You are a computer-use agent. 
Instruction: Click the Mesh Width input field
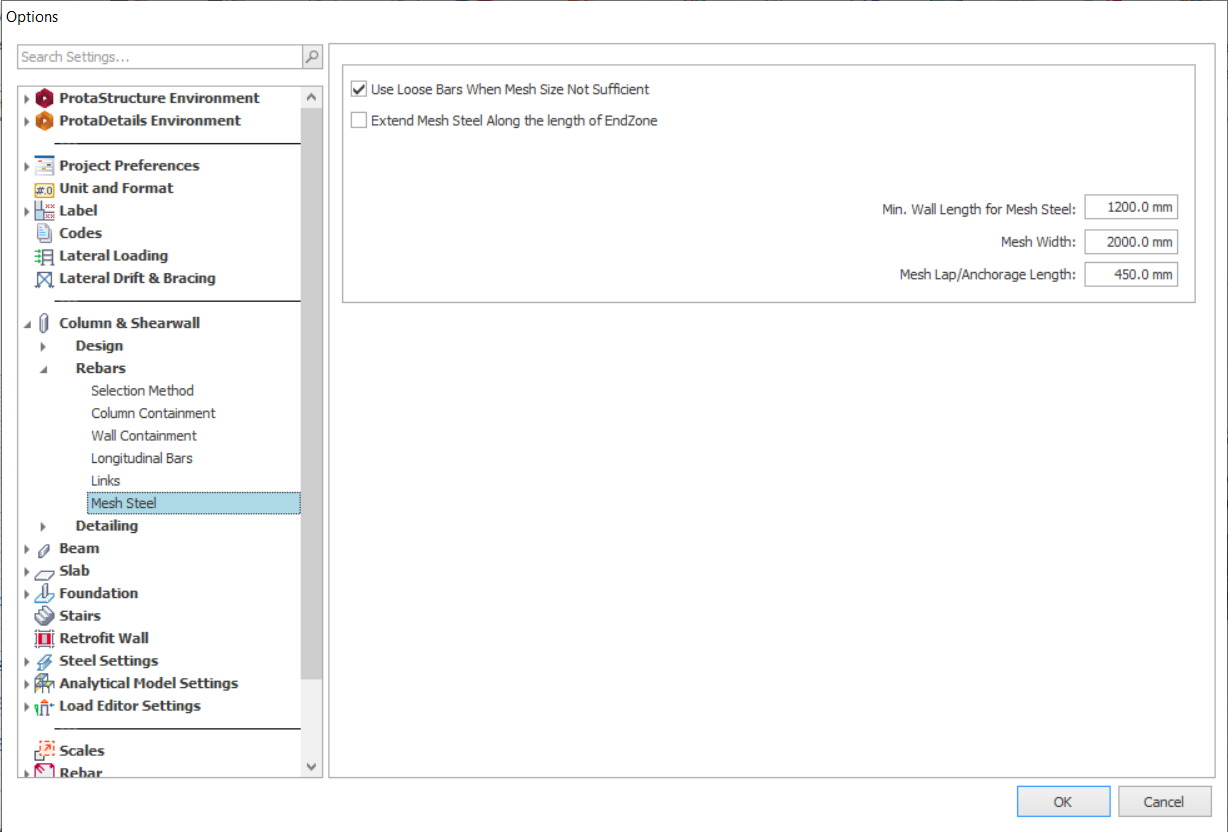click(1130, 242)
